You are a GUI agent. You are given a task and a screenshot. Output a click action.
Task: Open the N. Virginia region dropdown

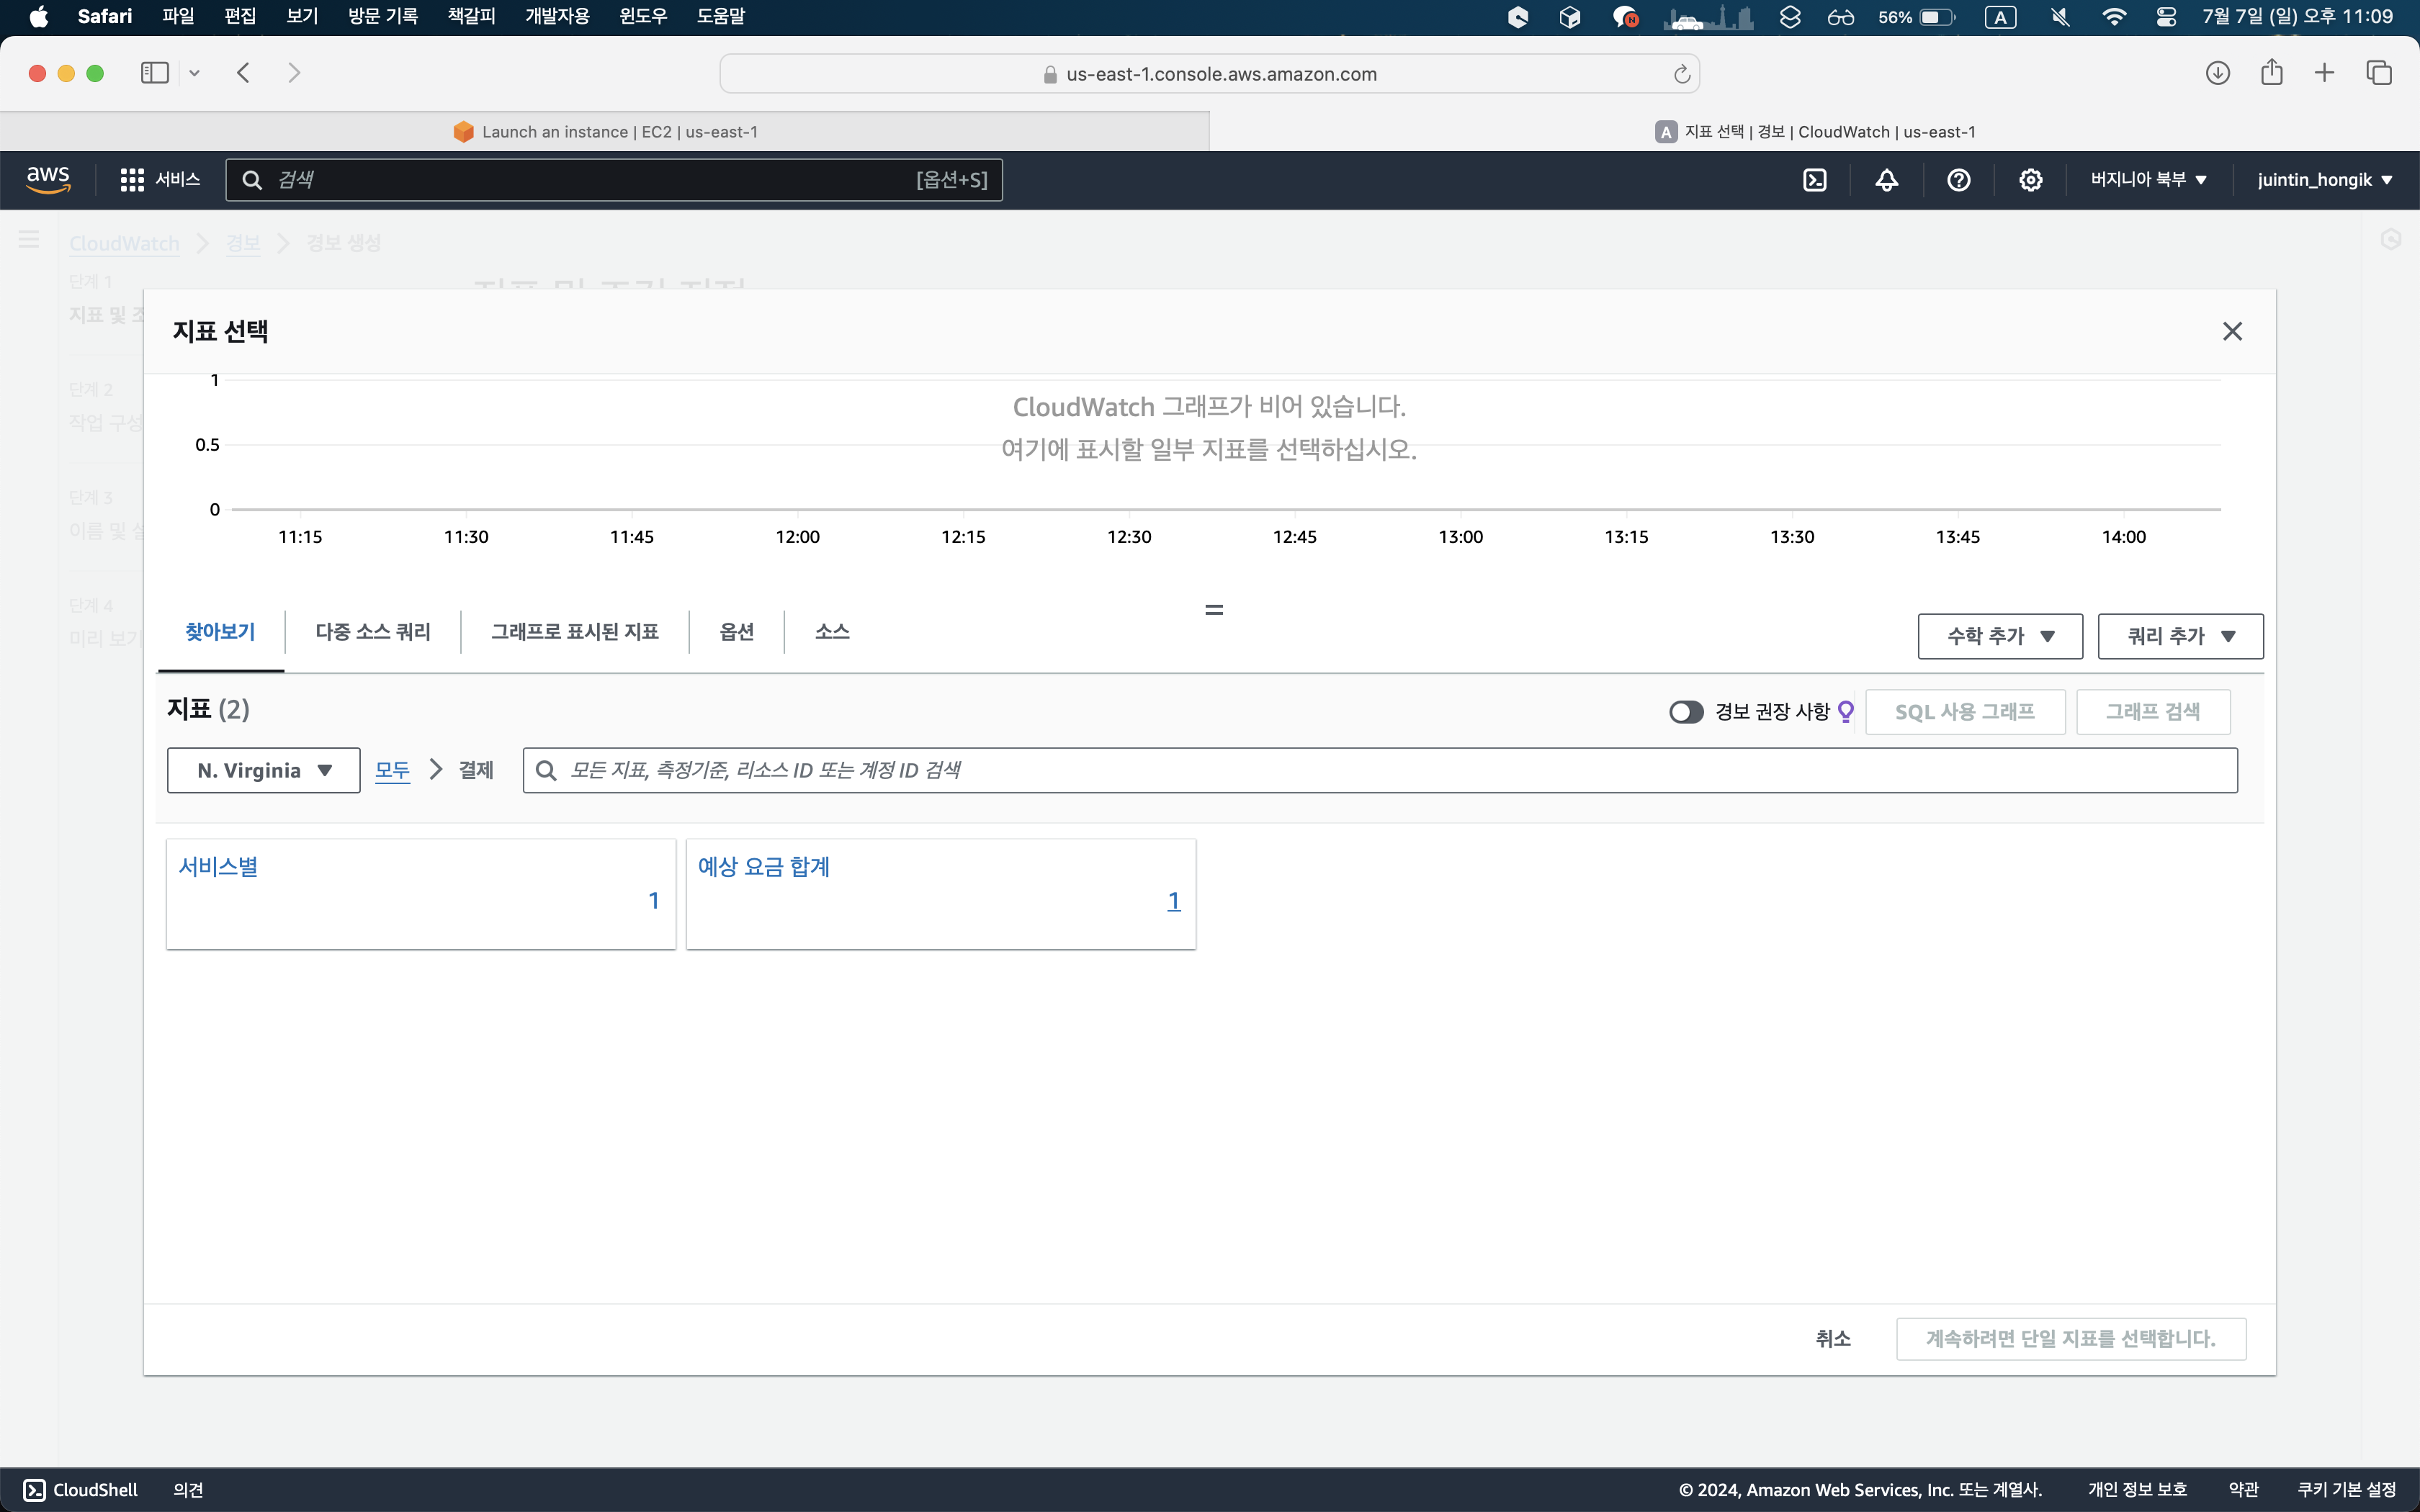coord(264,770)
